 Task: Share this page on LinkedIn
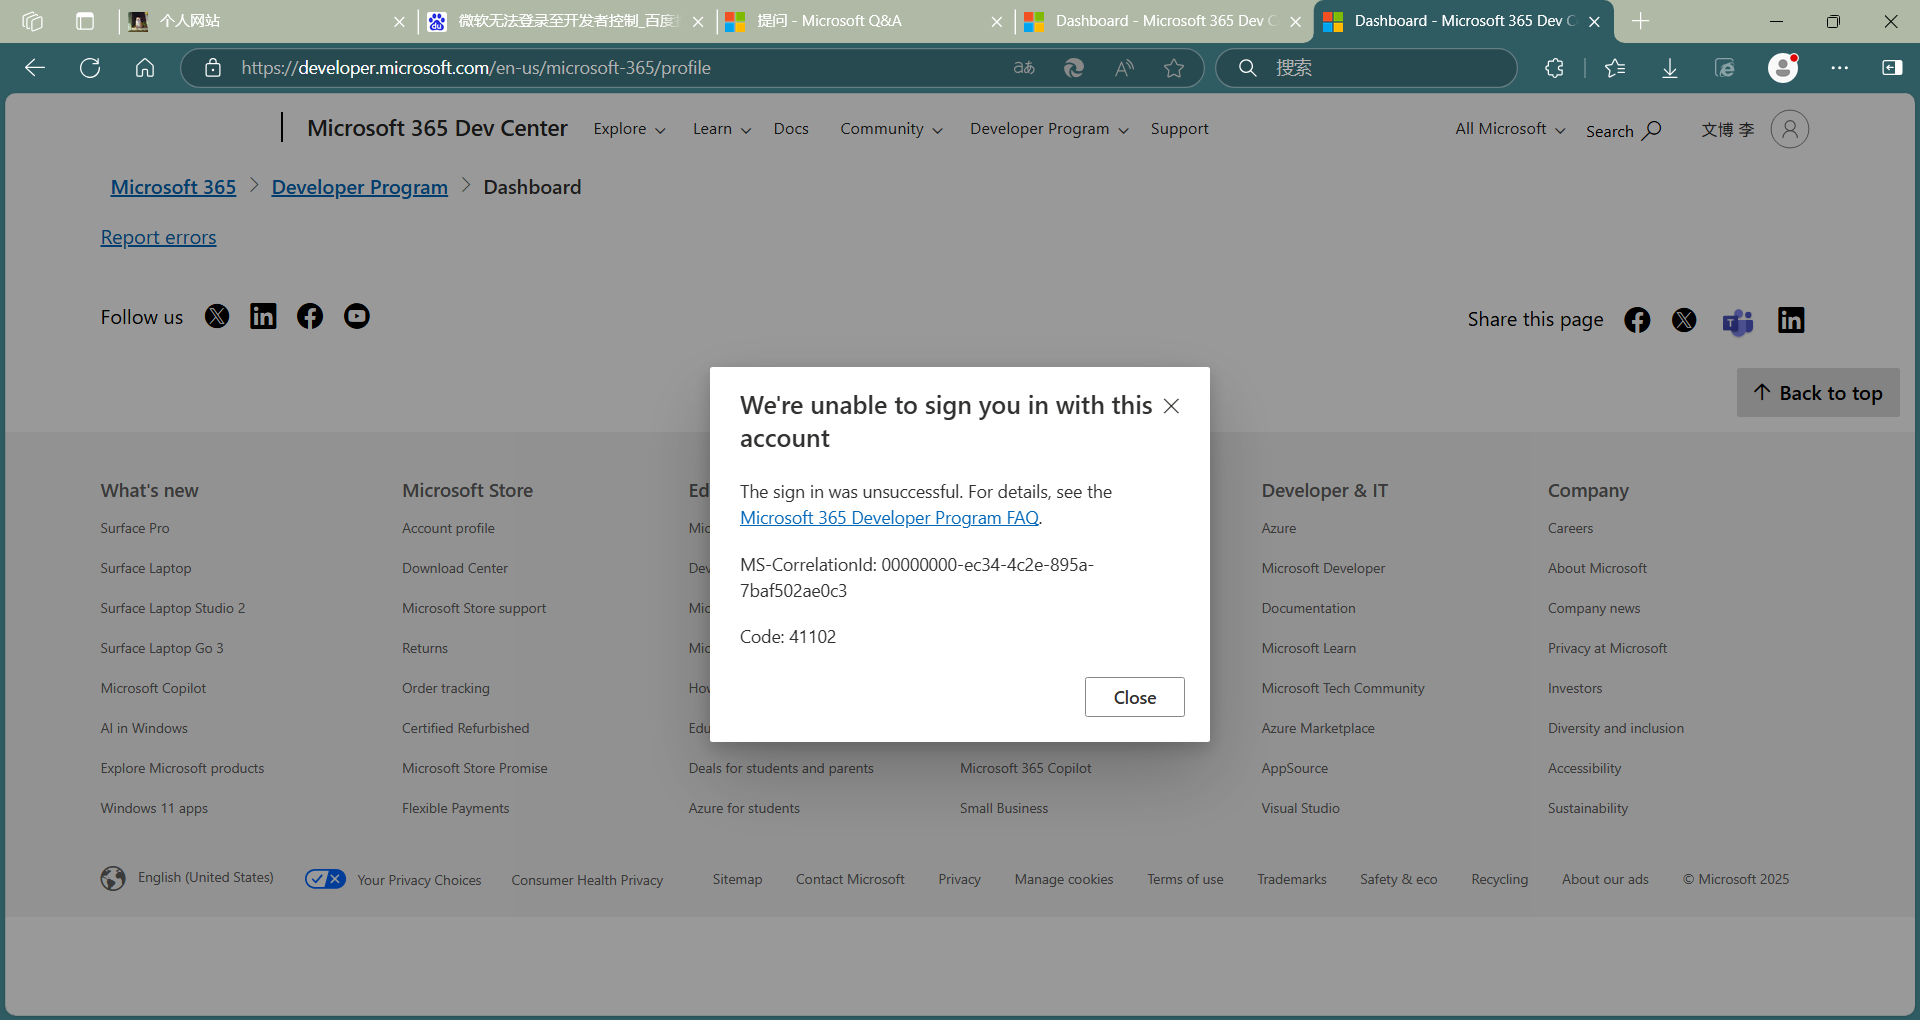[1791, 320]
